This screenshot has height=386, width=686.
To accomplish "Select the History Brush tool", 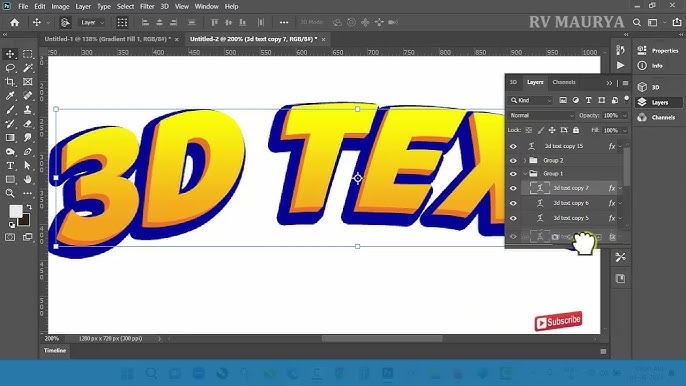I will coord(10,124).
